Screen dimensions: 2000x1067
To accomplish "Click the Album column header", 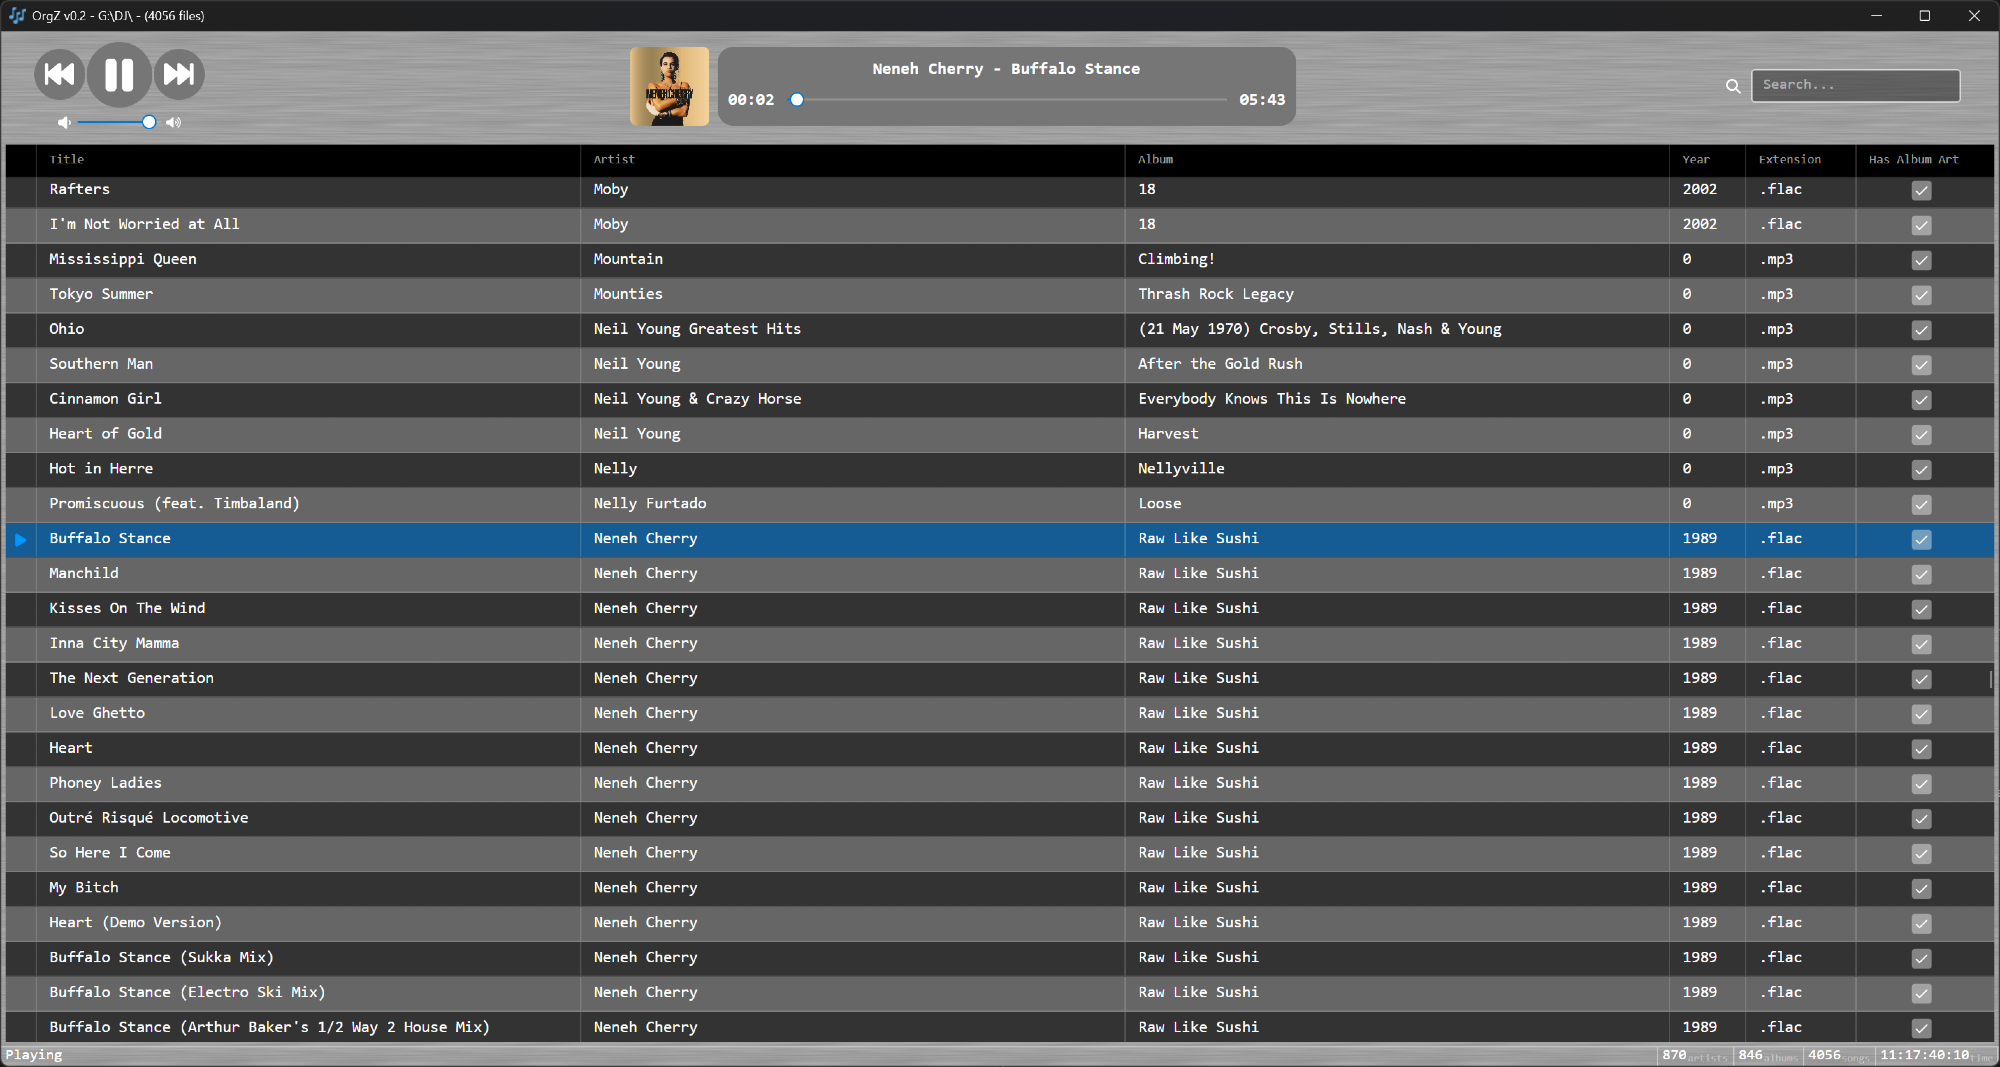I will pyautogui.click(x=1155, y=159).
